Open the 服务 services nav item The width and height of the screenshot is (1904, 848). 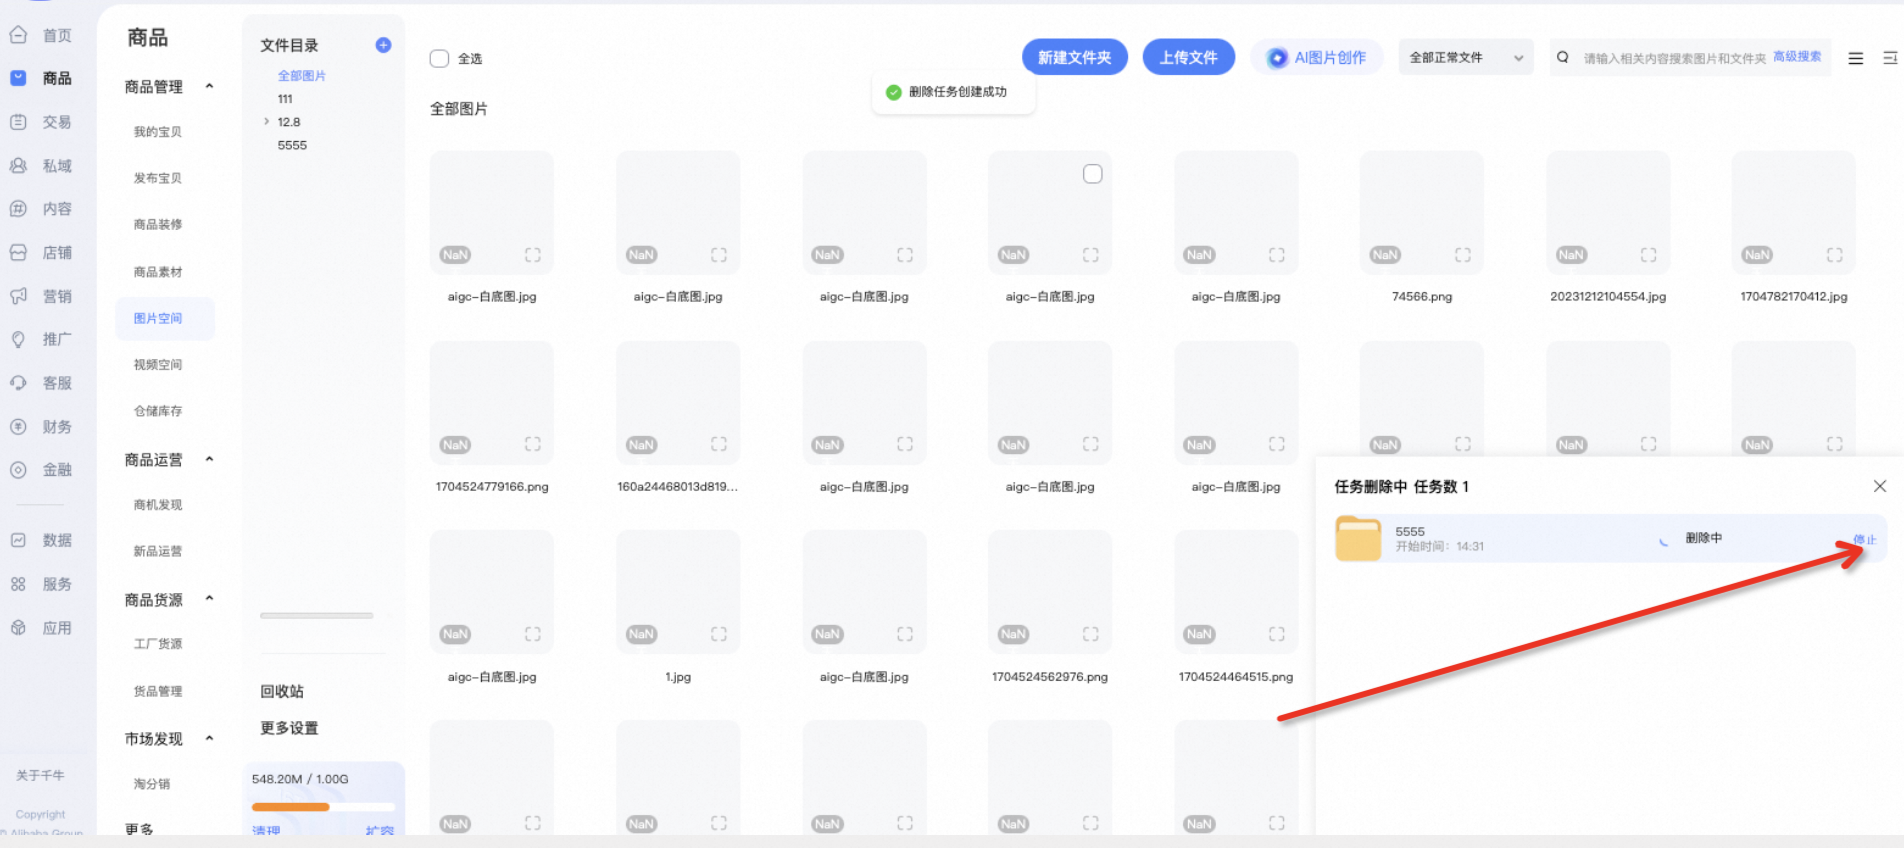pos(41,584)
